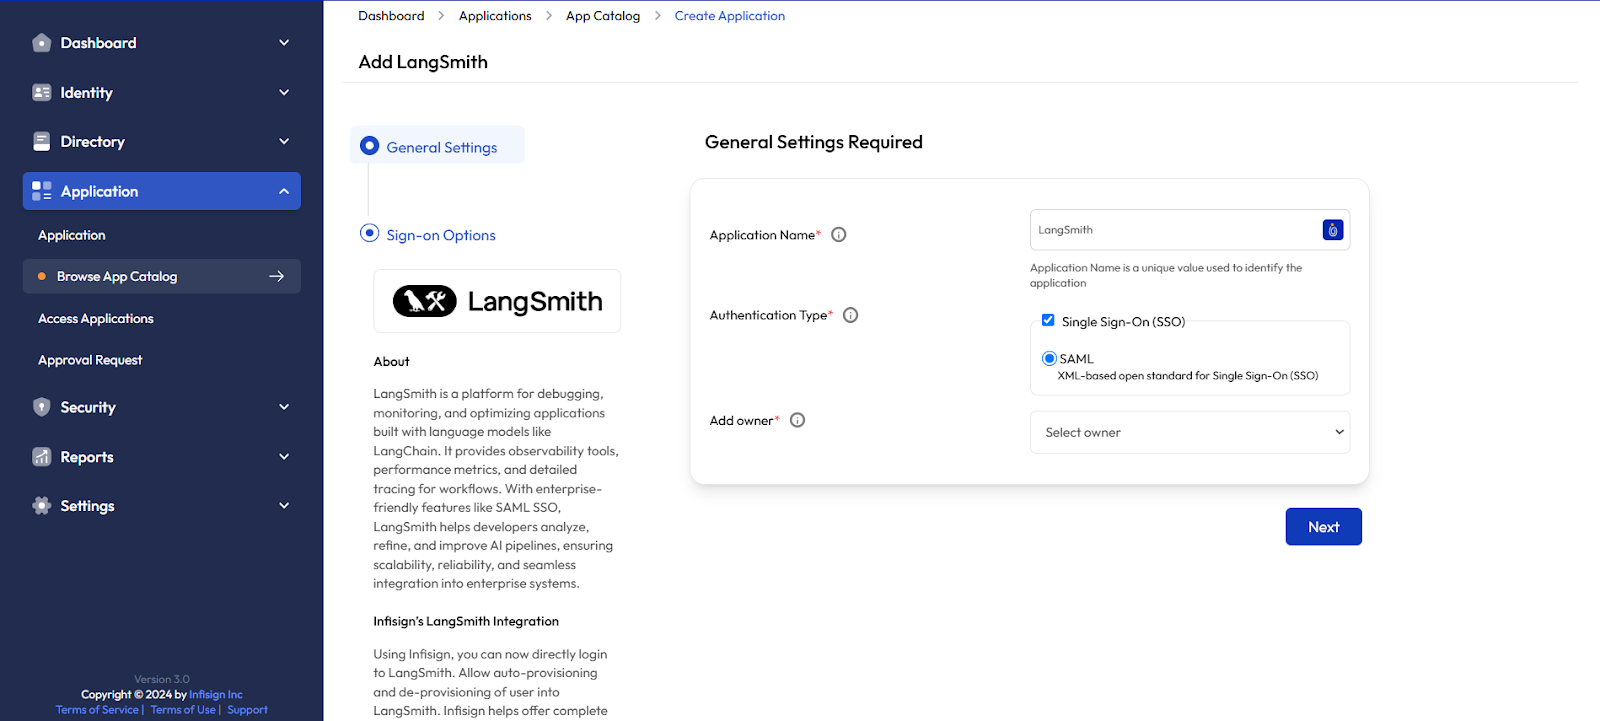Click the General Settings step circle
The width and height of the screenshot is (1600, 721).
coord(369,146)
